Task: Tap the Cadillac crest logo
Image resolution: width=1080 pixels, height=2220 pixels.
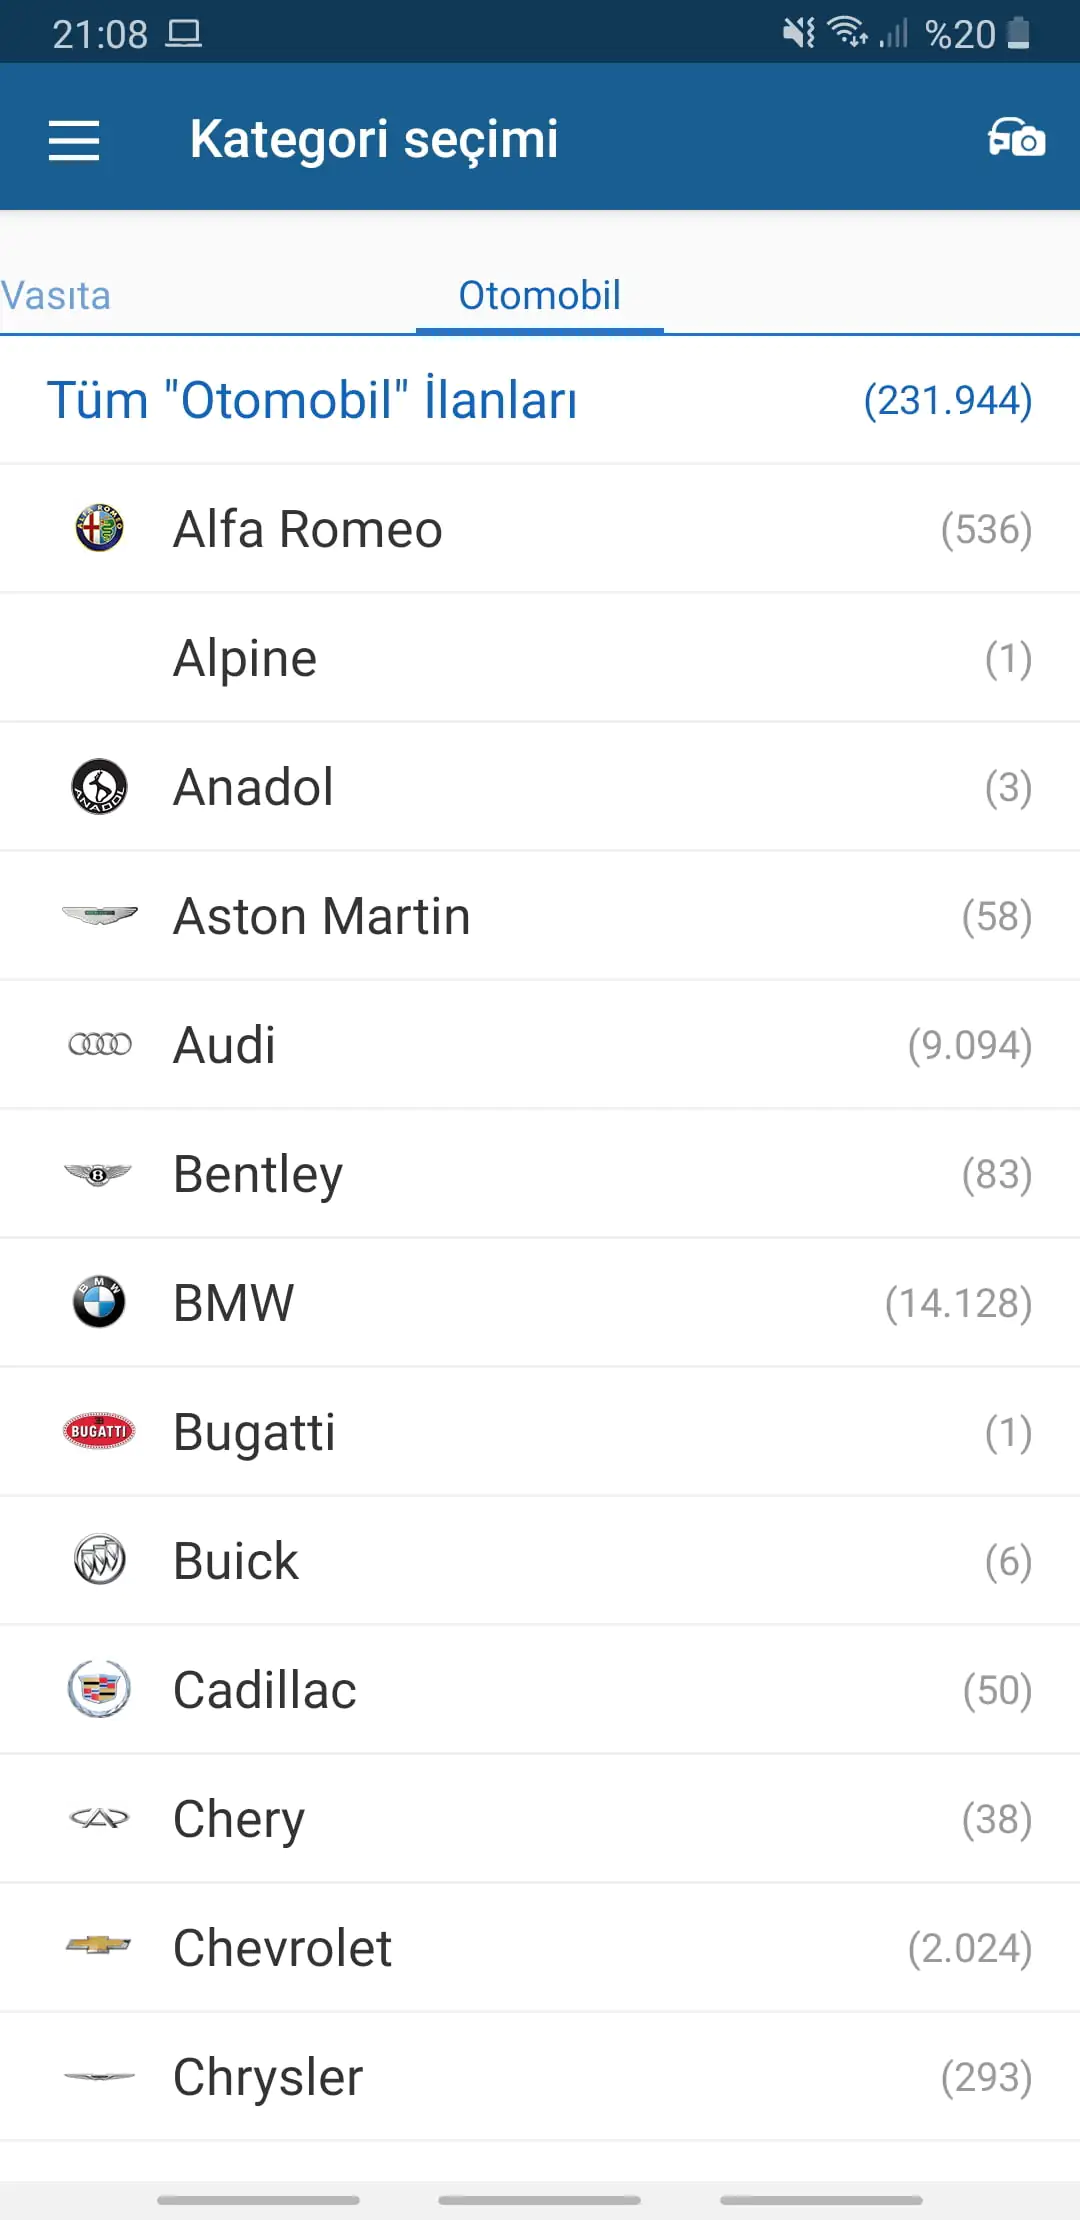Action: point(99,1689)
